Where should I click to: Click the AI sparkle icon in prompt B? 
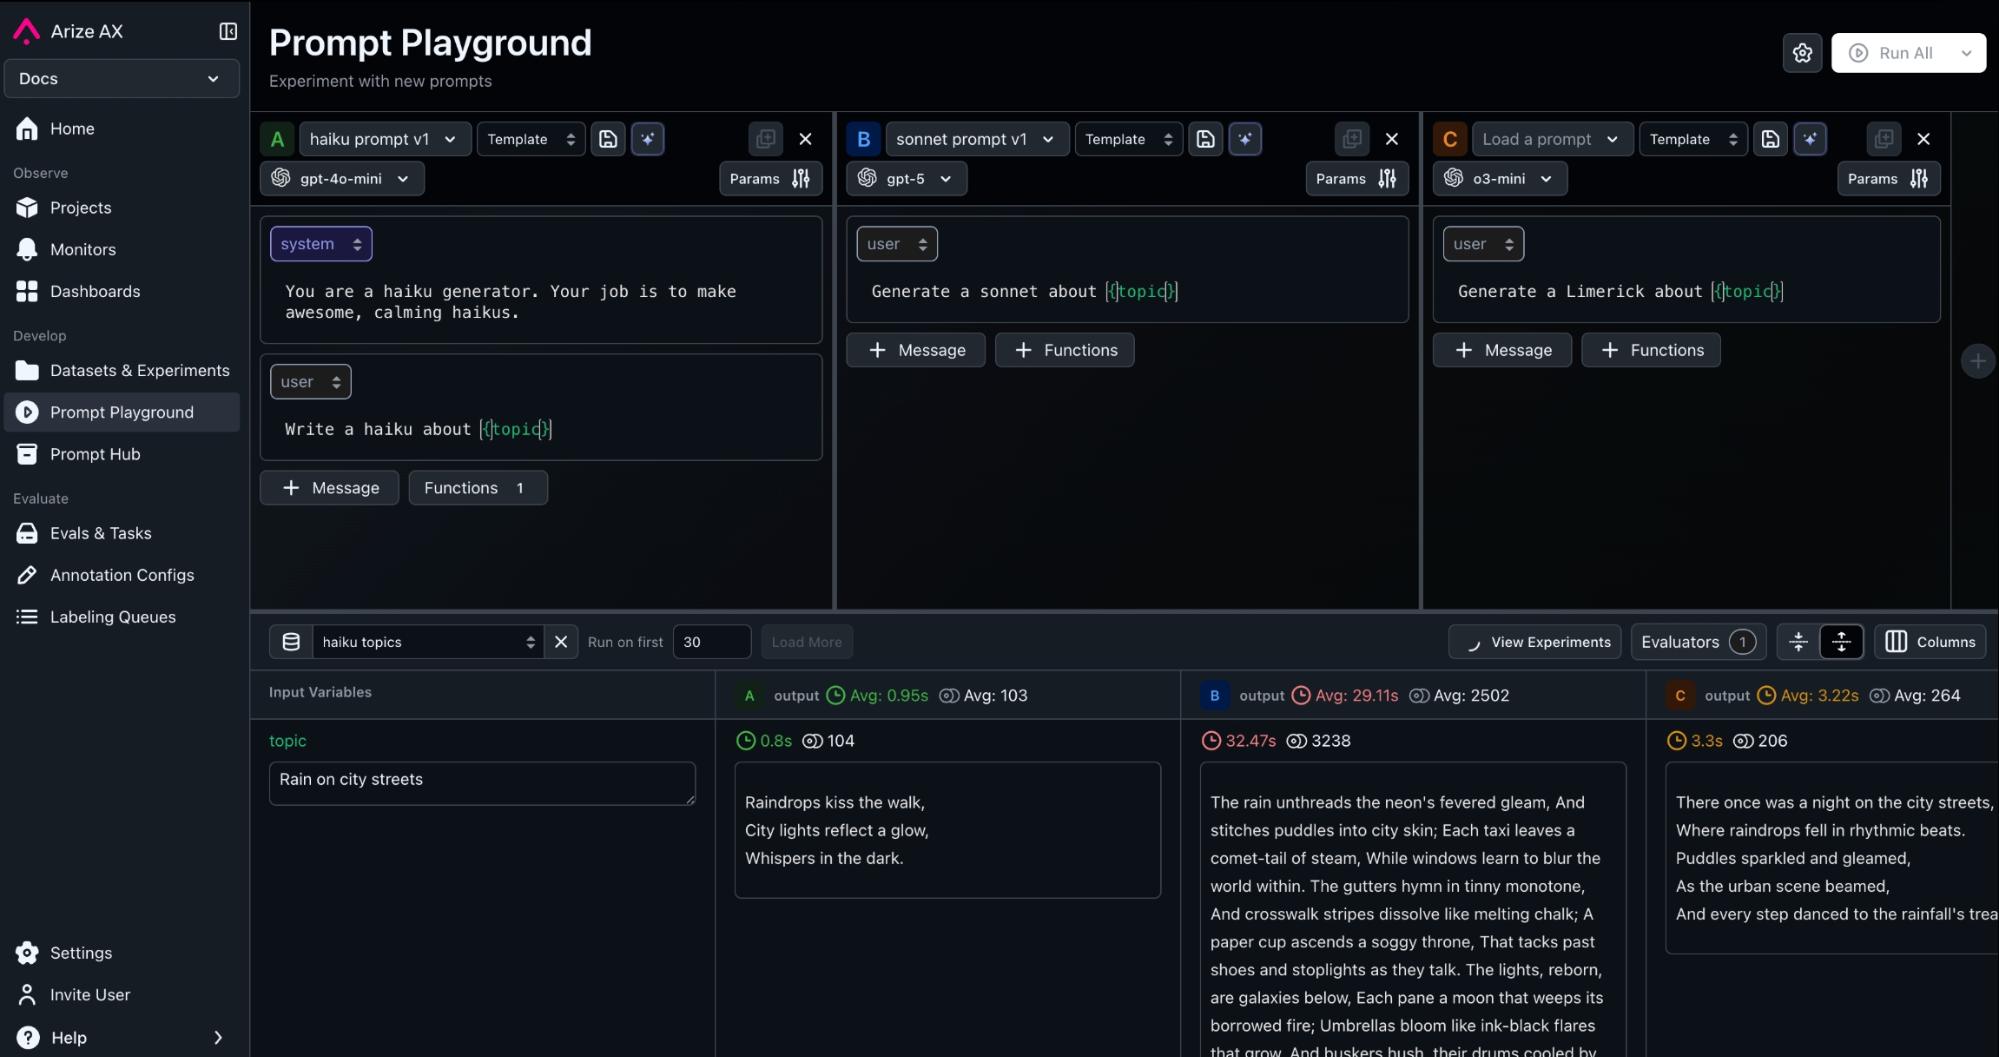coord(1245,139)
